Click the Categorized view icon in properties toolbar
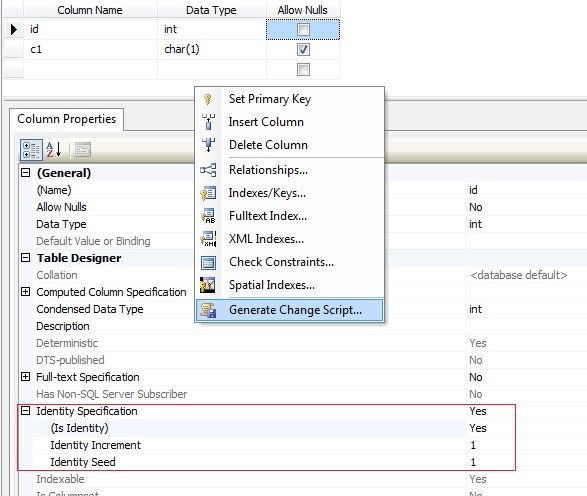The height and width of the screenshot is (496, 587). click(31, 150)
